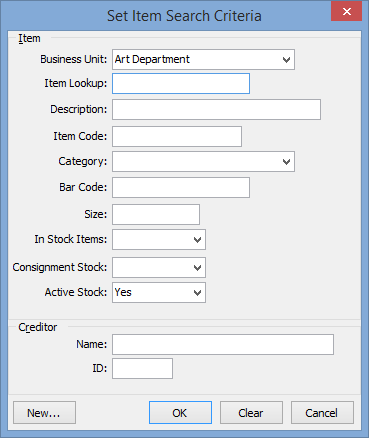Open the Business Unit dropdown
The height and width of the screenshot is (438, 369).
(203, 60)
